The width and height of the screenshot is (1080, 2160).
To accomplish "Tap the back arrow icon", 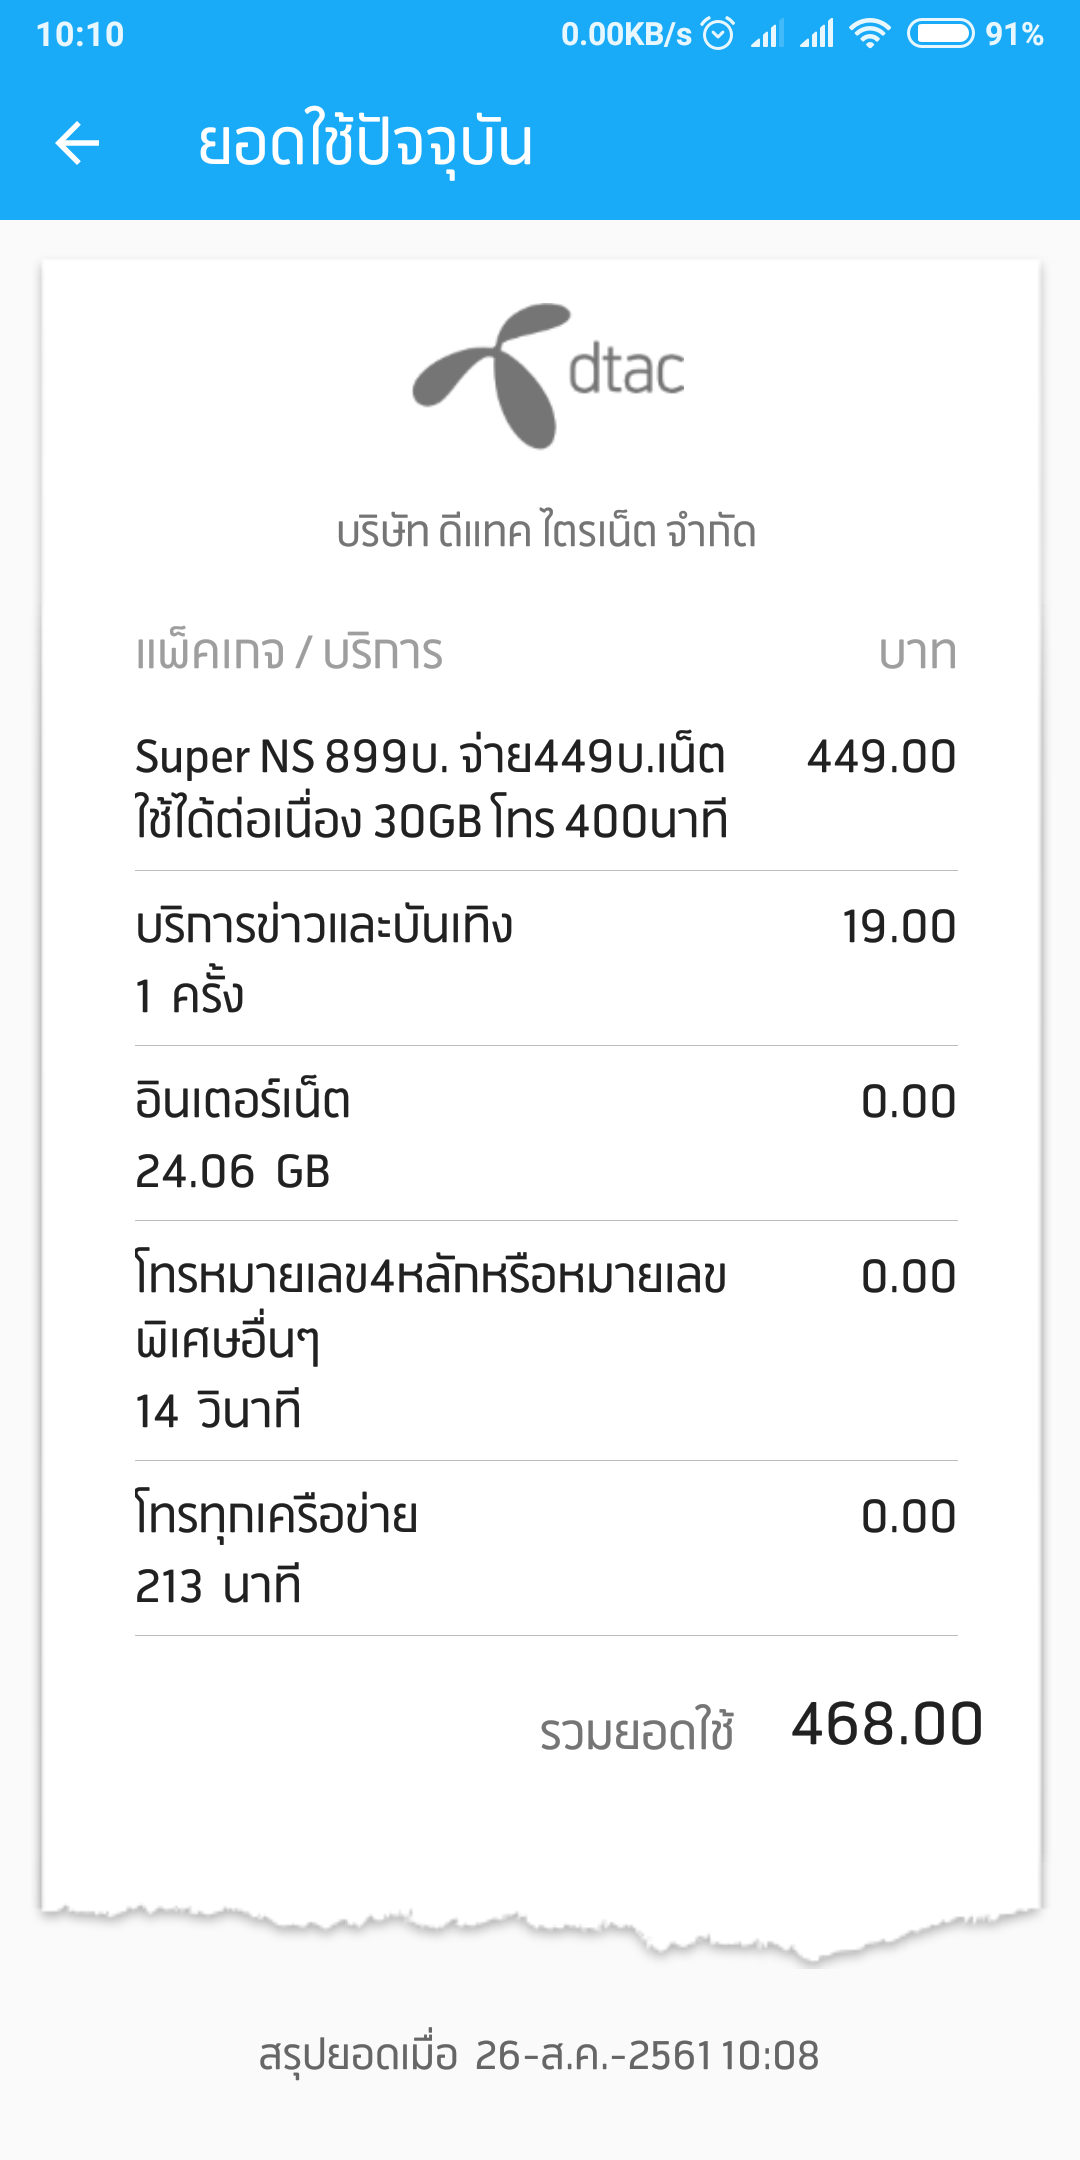I will point(77,143).
